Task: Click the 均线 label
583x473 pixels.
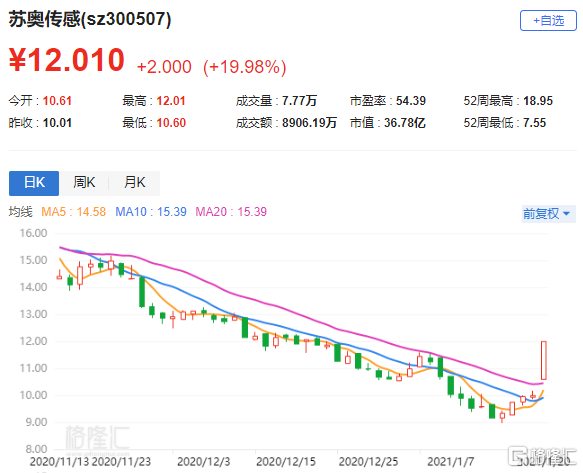Action: pyautogui.click(x=20, y=212)
